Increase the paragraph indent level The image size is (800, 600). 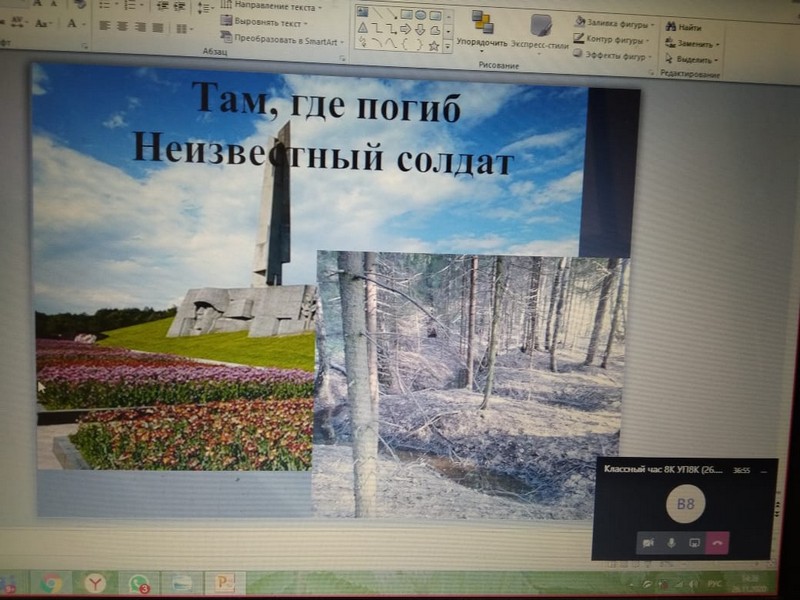click(179, 7)
